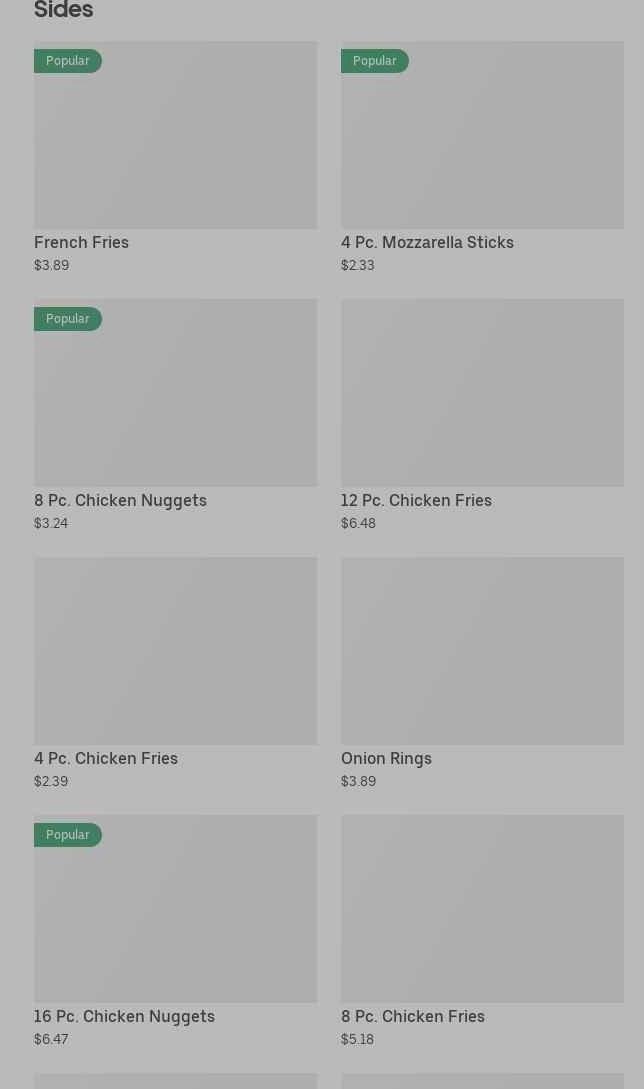Click the 12 Pc. Chicken Fries title
The width and height of the screenshot is (644, 1089).
click(416, 500)
